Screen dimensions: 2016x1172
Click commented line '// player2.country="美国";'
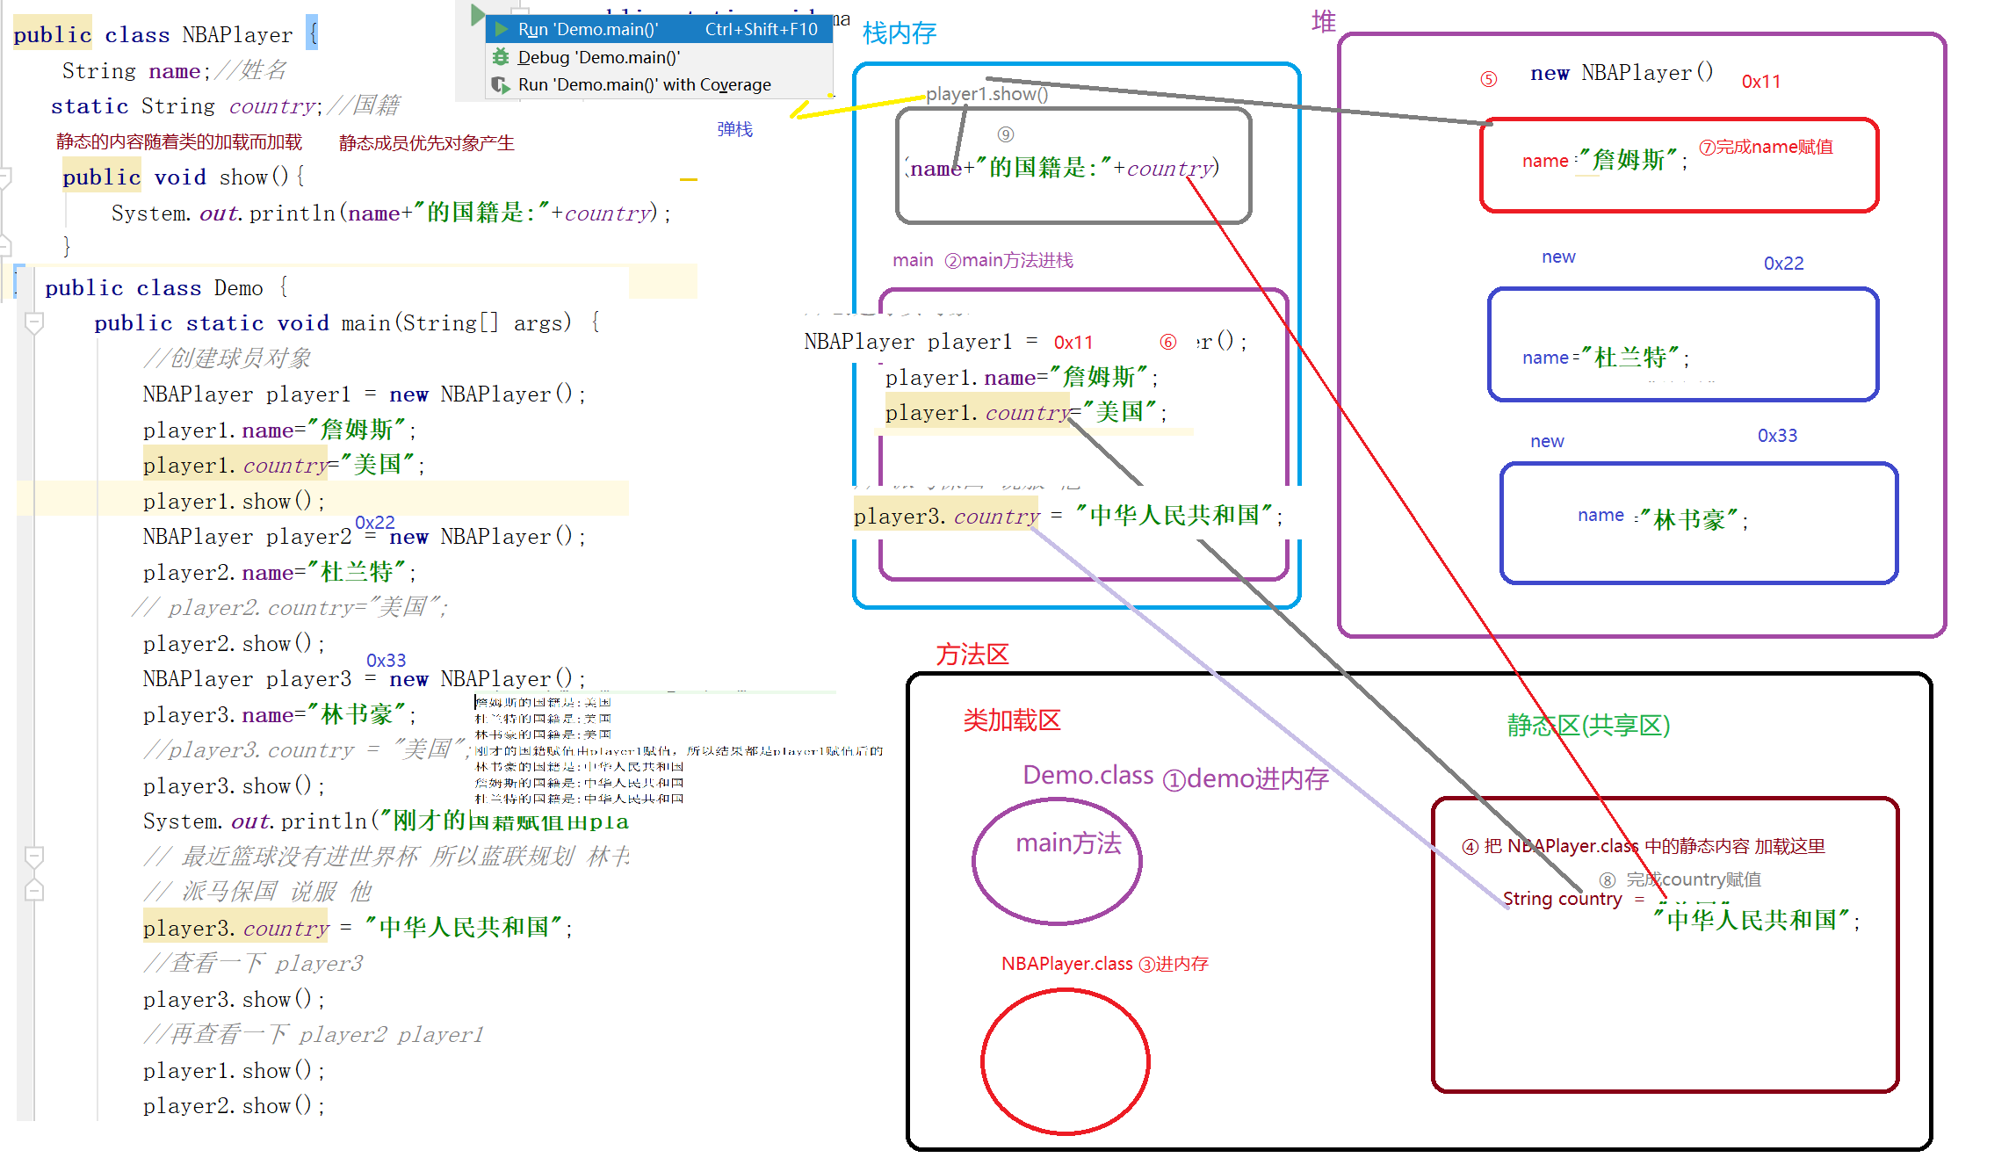[x=290, y=607]
